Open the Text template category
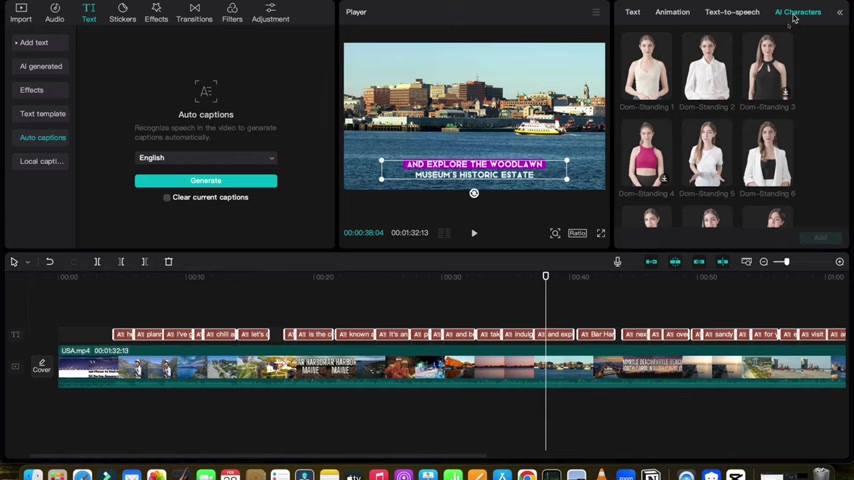The width and height of the screenshot is (854, 480). pos(43,114)
